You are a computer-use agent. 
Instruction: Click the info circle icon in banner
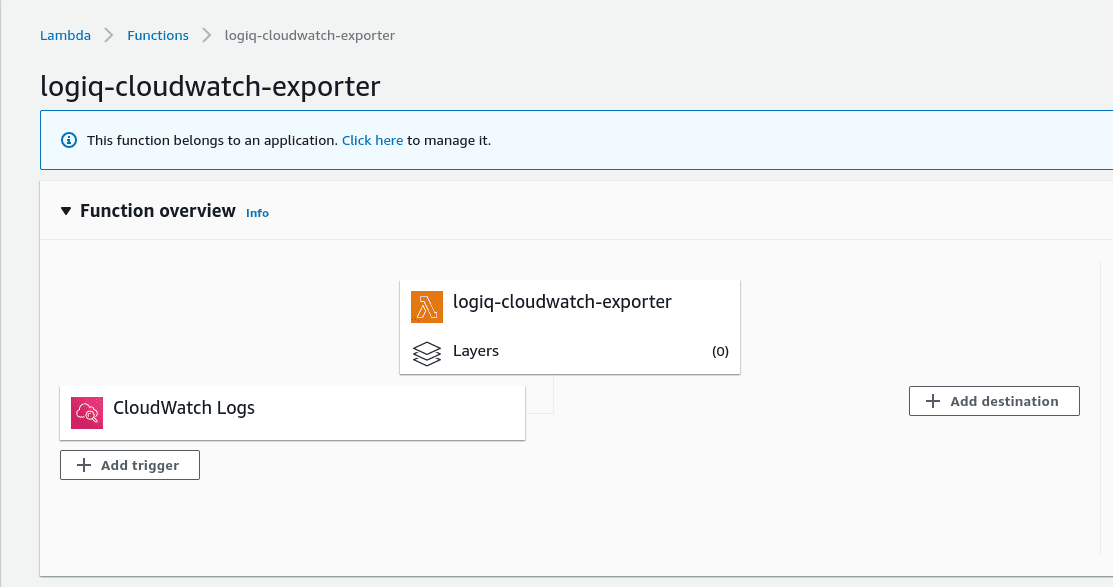click(69, 140)
